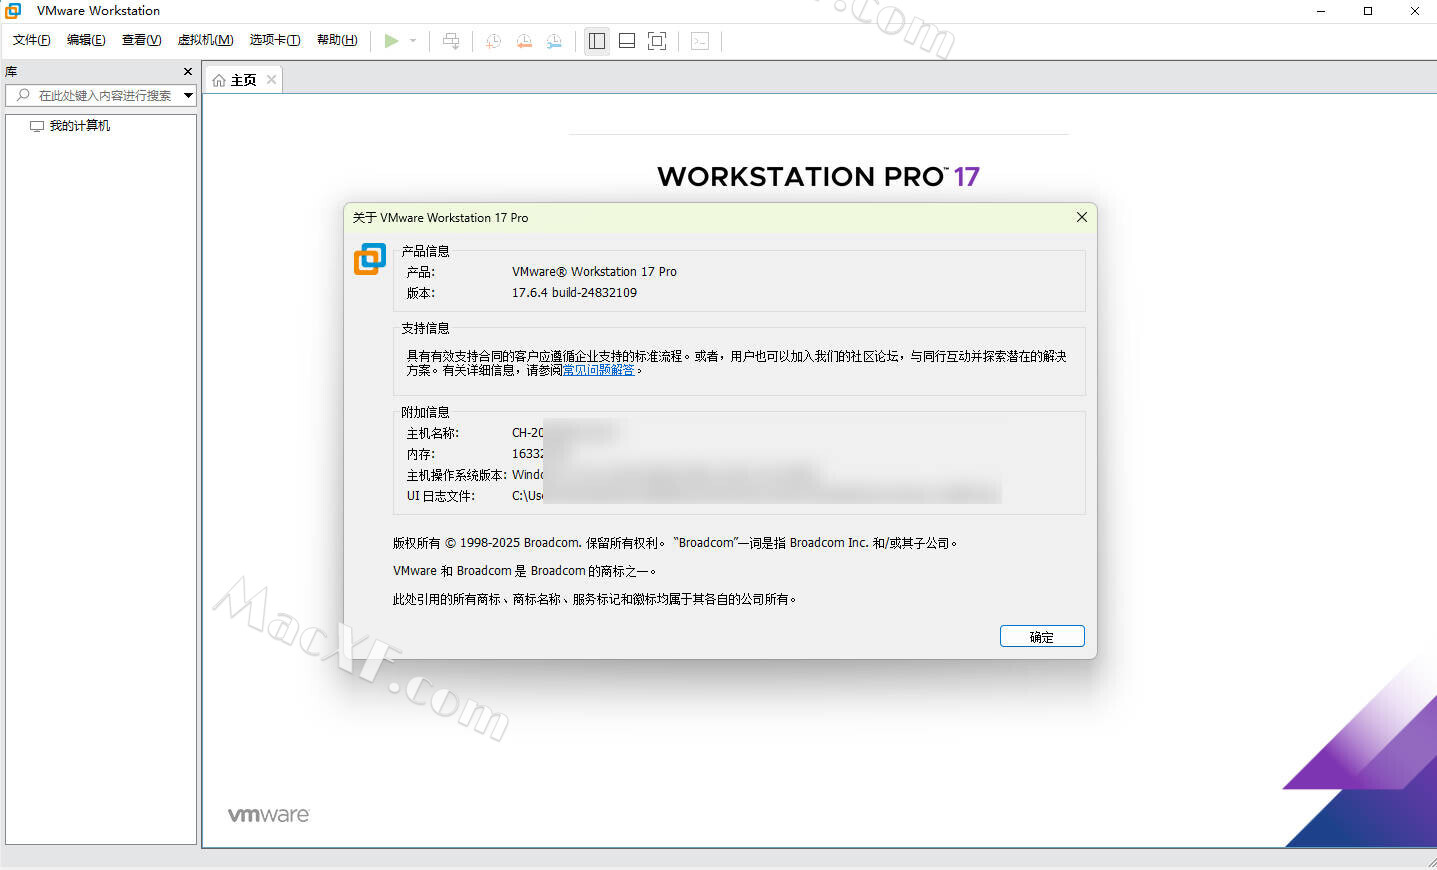Image resolution: width=1437 pixels, height=870 pixels.
Task: Click product name VMware® Workstation 17 Pro
Action: pos(594,272)
